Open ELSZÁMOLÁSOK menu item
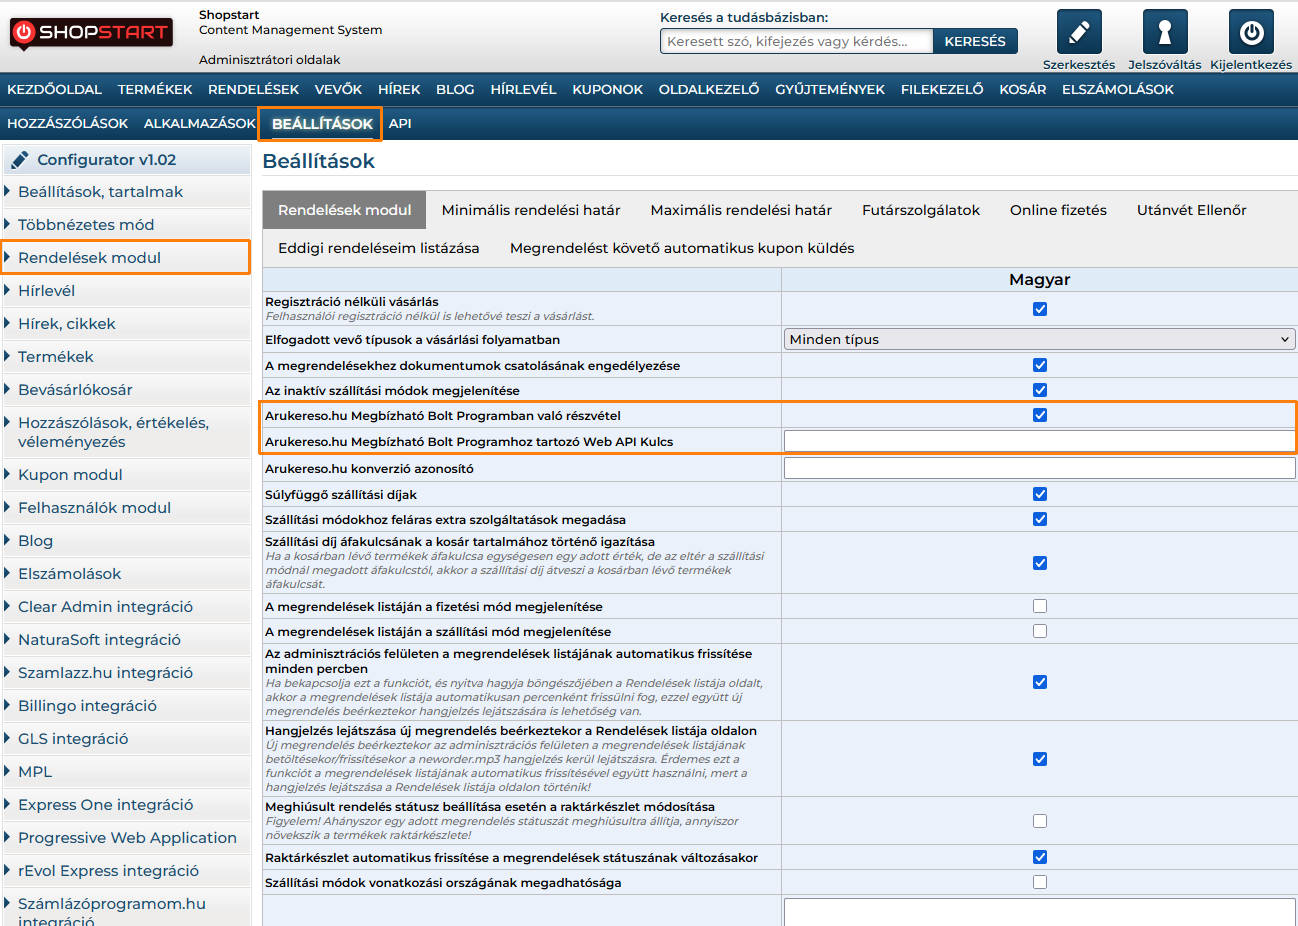The image size is (1298, 926). click(x=1118, y=89)
